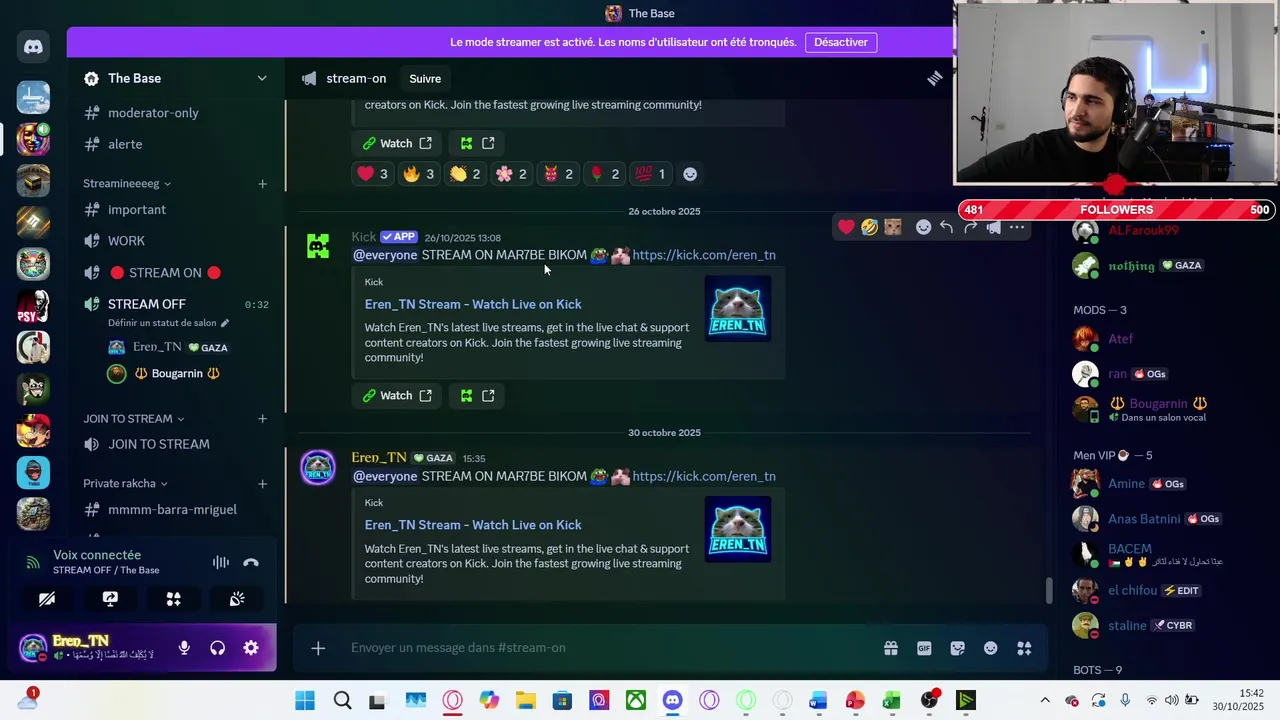1280x720 pixels.
Task: Toggle the heart reaction with count 3
Action: pyautogui.click(x=372, y=174)
